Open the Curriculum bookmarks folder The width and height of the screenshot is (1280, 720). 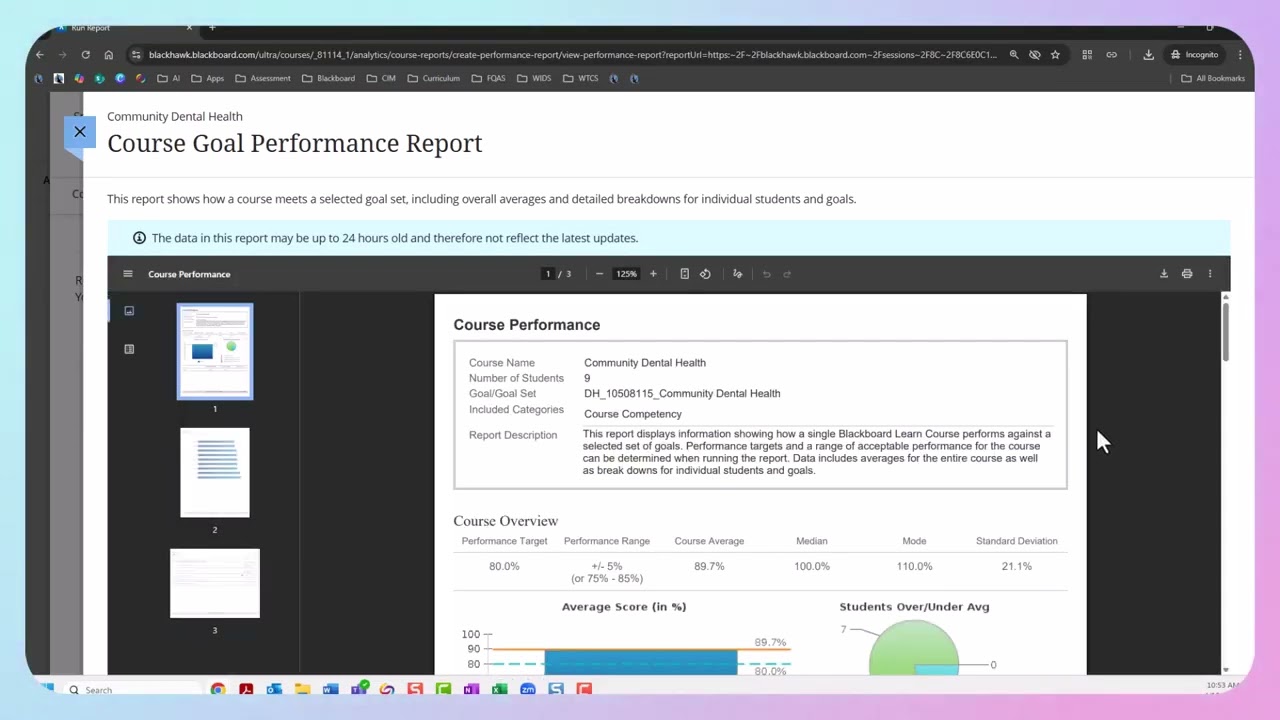[433, 78]
